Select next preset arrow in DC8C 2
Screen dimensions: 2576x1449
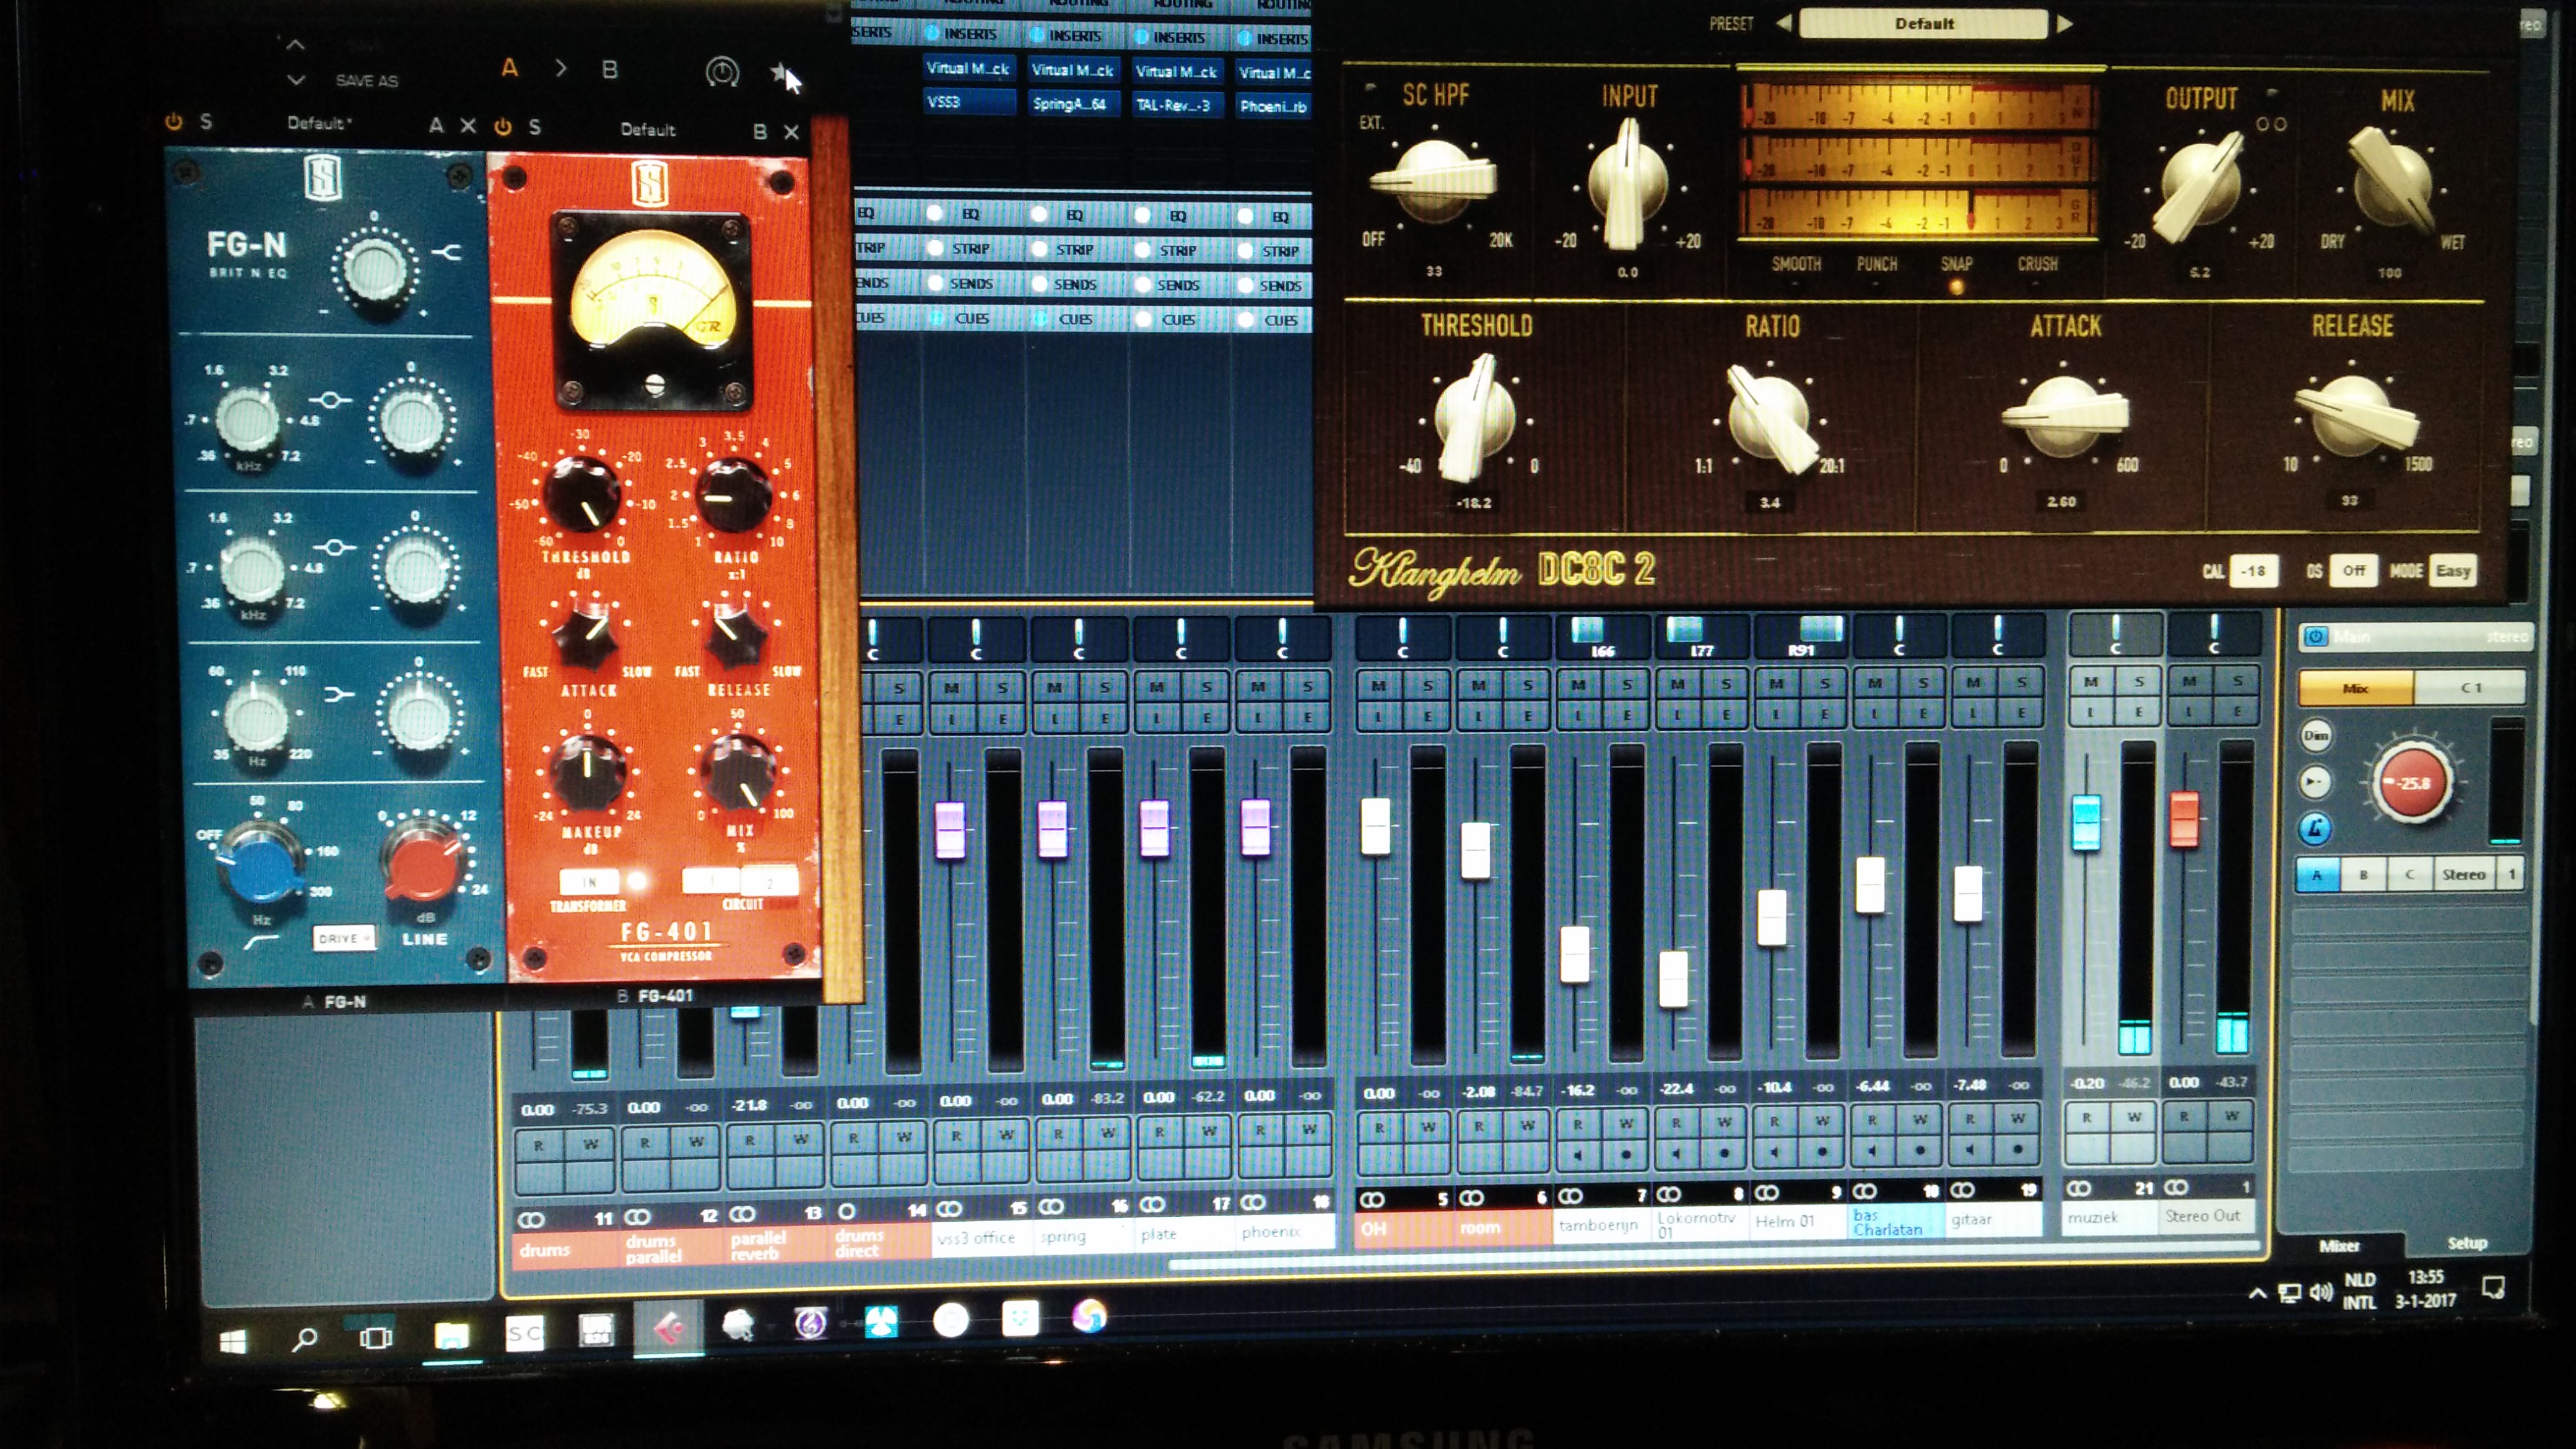pos(2065,23)
